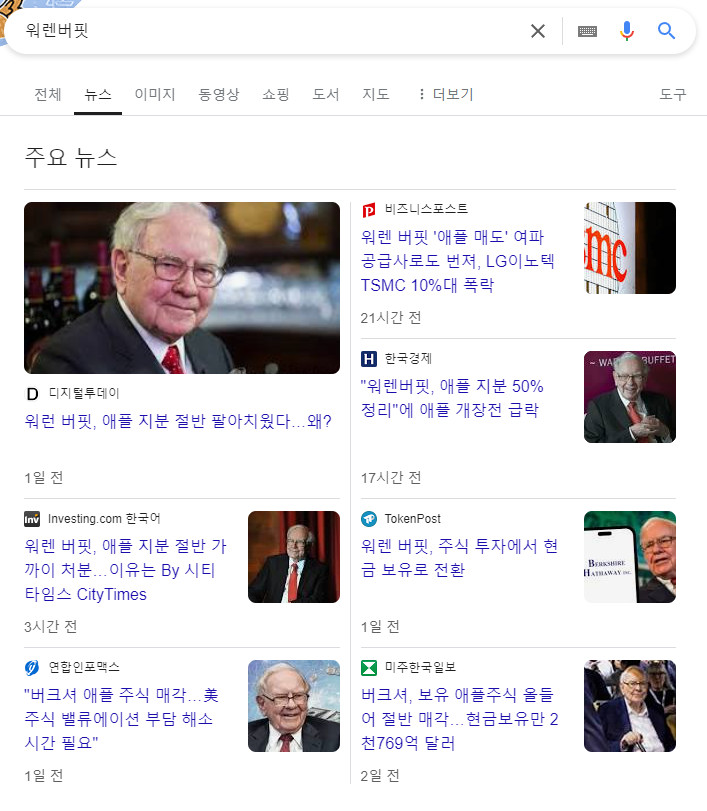Click the 비즈니스포스트 source name

pos(426,209)
